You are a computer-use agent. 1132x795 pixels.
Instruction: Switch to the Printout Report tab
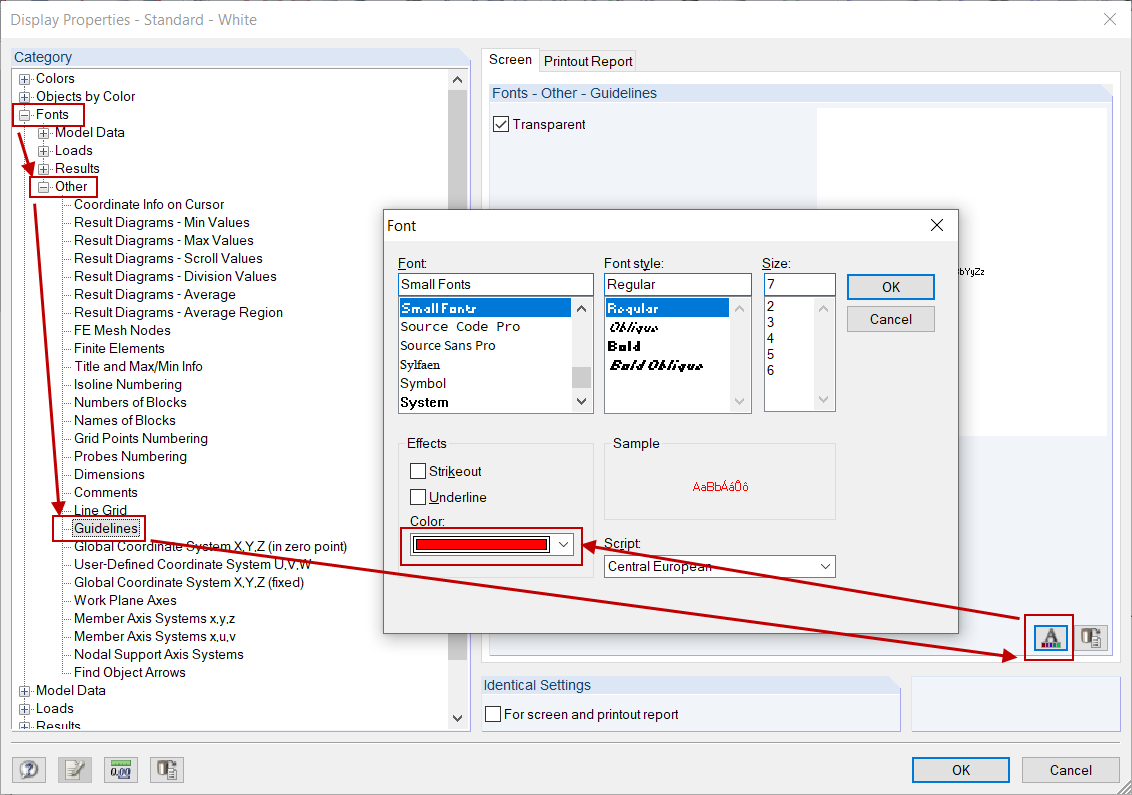(x=587, y=61)
